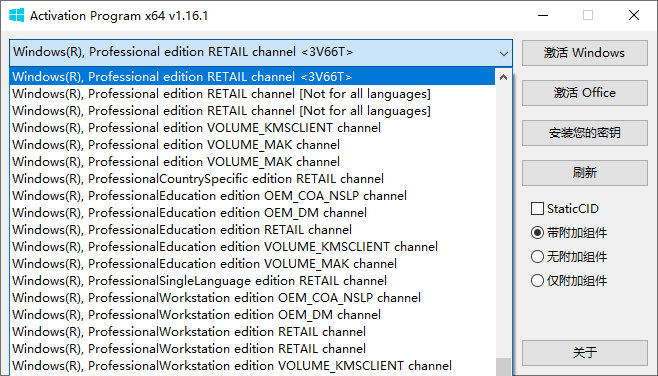Pick ProfessionalWorkstation edition OEM_DM channel
Viewport: 658px width, 376px height.
pos(252,314)
